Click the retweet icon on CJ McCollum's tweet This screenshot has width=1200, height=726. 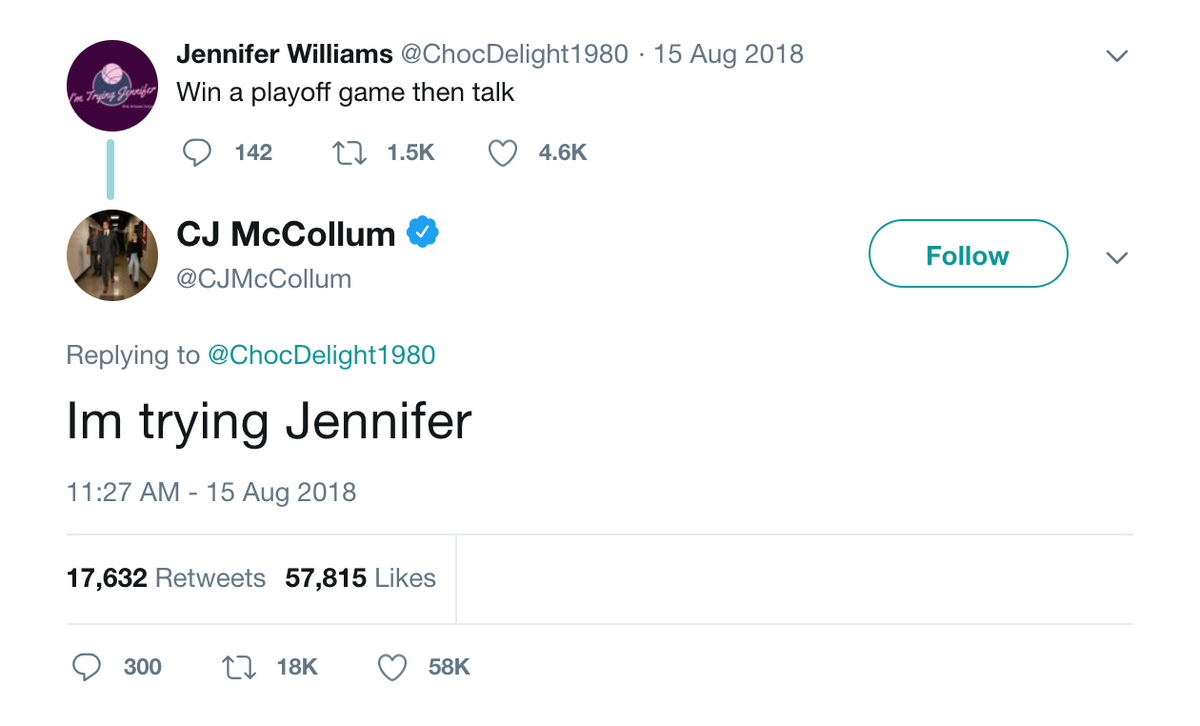238,666
